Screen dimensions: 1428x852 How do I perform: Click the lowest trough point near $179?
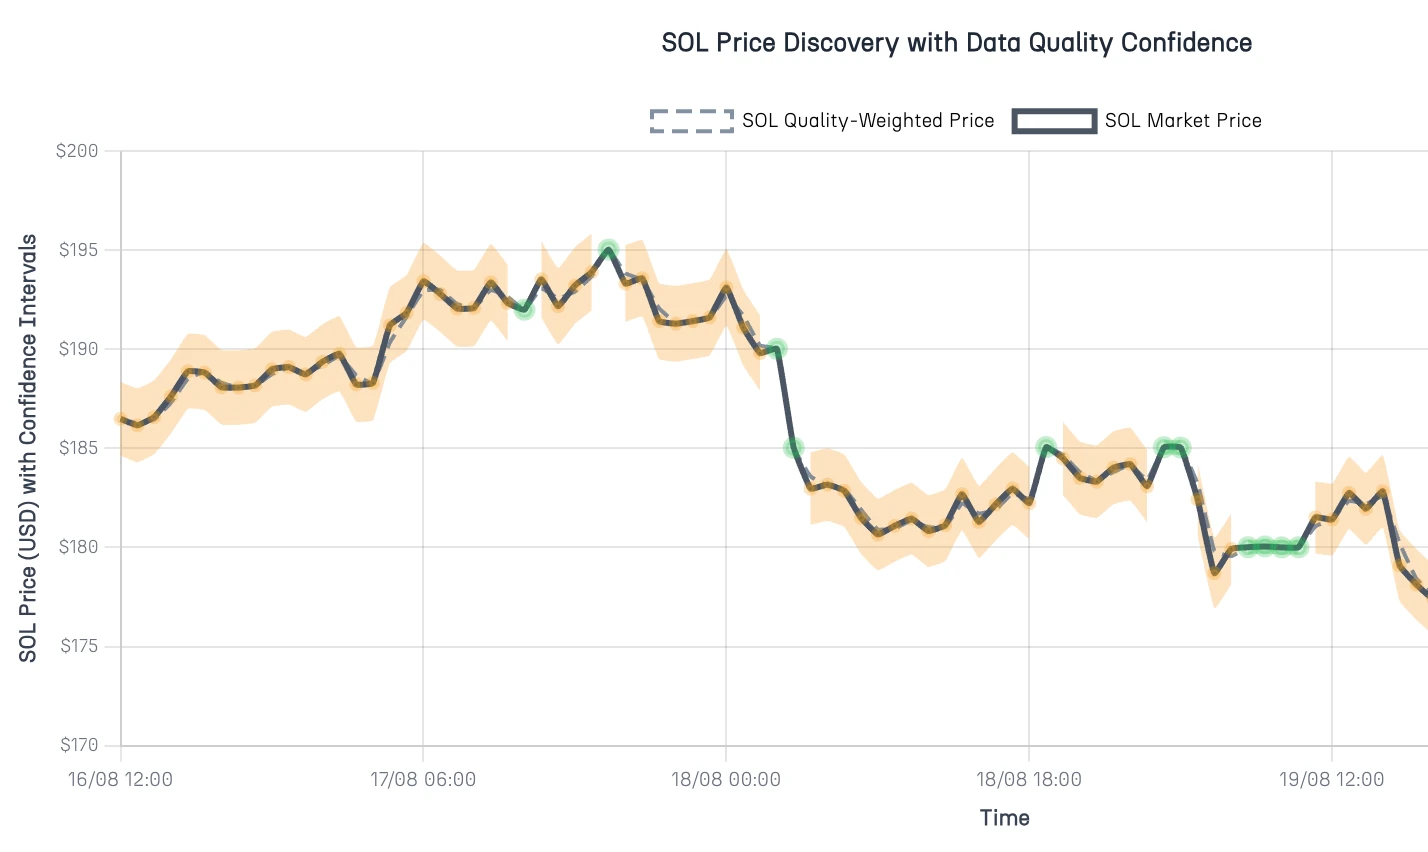(1215, 572)
